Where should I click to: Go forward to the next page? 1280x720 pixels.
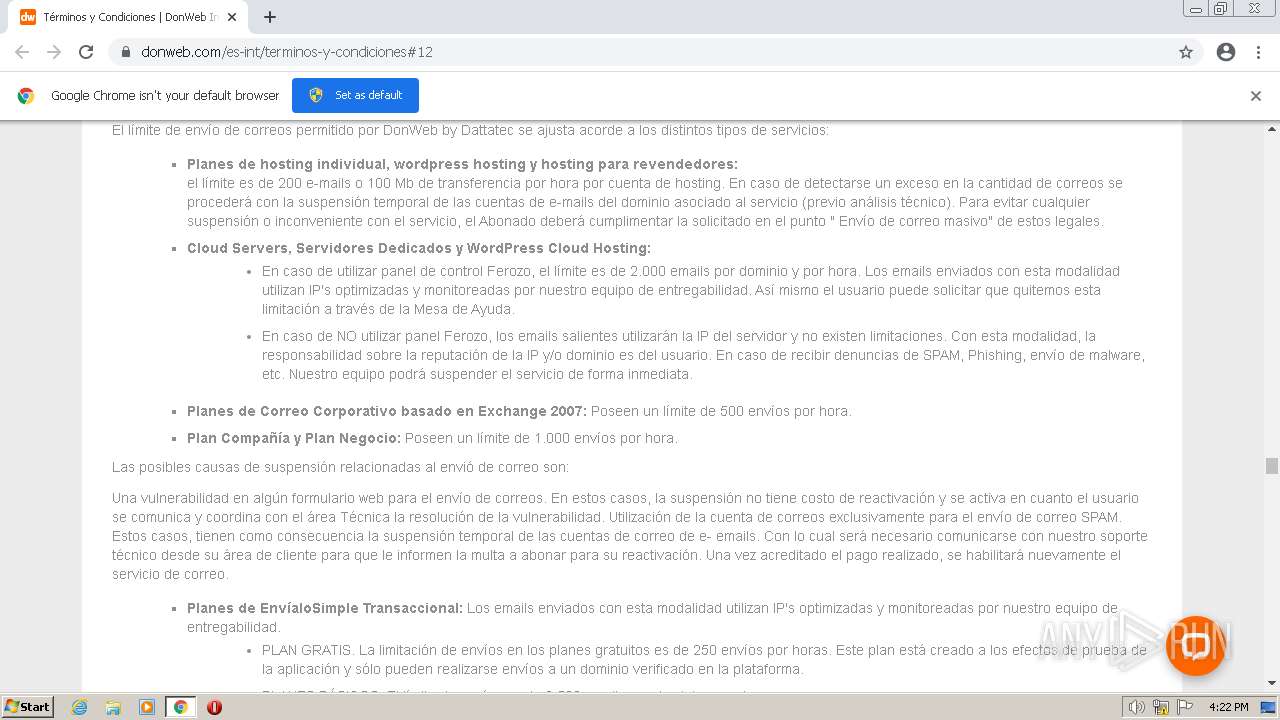[x=54, y=52]
